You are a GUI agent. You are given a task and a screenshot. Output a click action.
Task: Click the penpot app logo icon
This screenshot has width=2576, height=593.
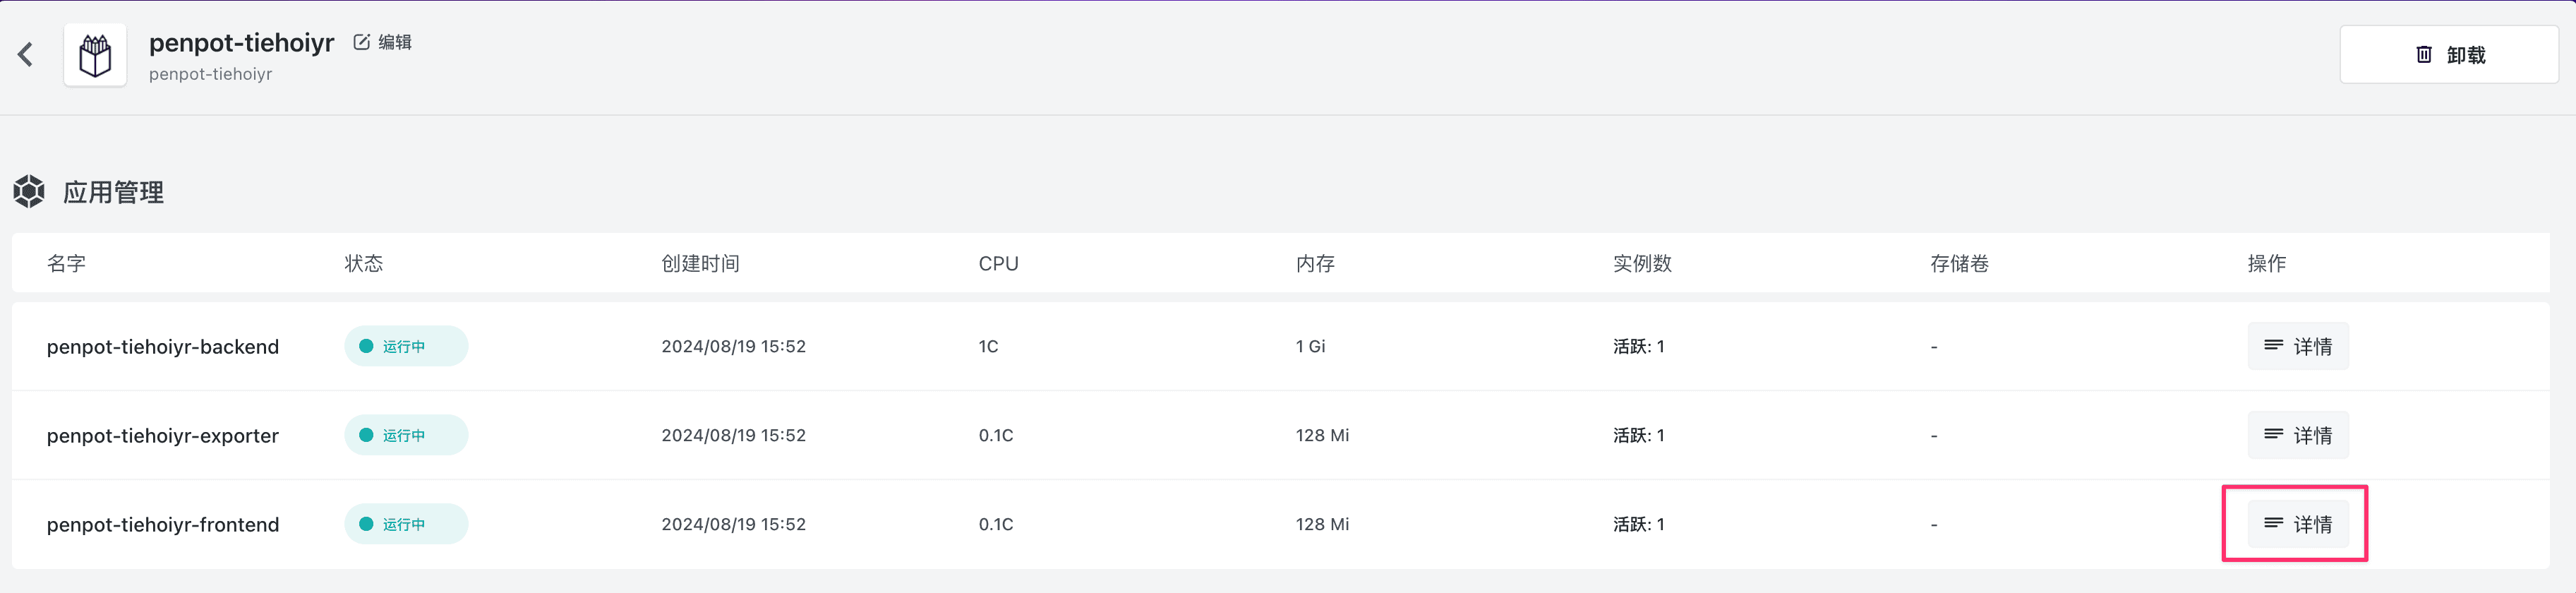pyautogui.click(x=95, y=55)
